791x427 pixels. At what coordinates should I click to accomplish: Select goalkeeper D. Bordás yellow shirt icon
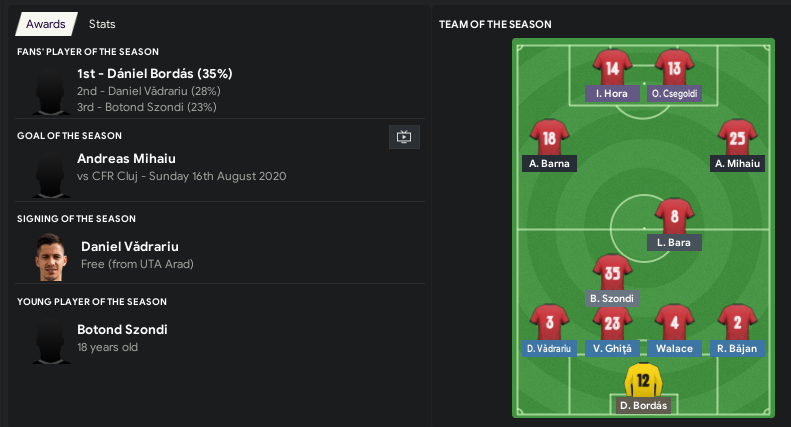[x=643, y=380]
